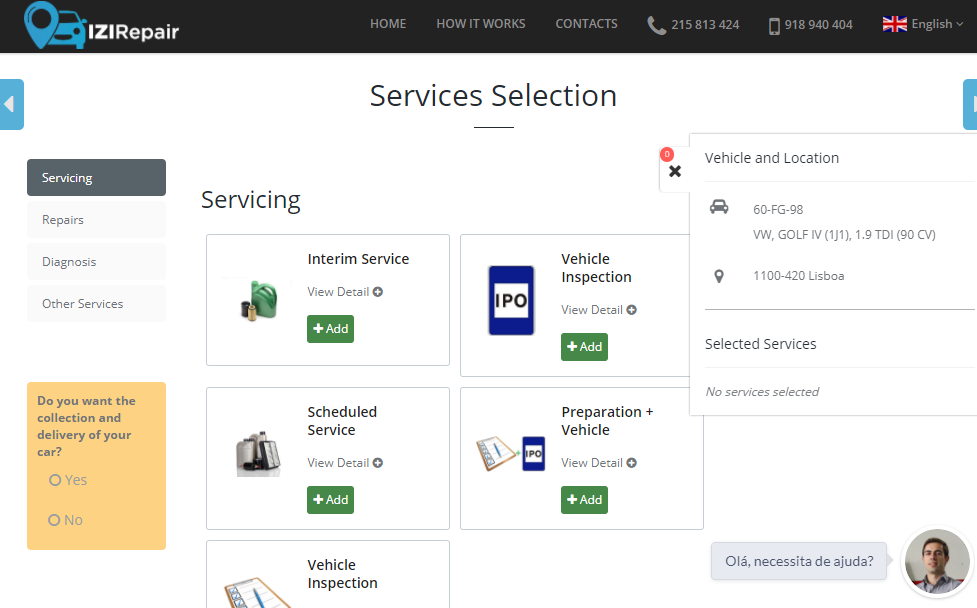Click the Interim Service oil can image
Screen dimensions: 977x608
(x=259, y=300)
